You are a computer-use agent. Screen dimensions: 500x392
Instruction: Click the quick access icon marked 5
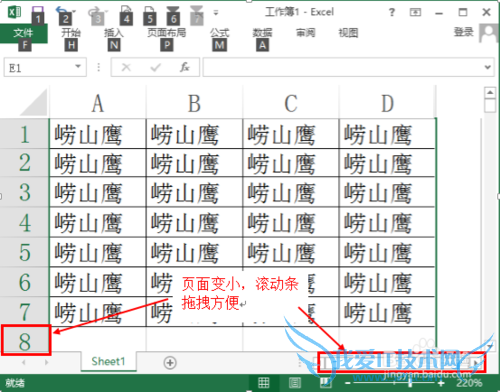tap(150, 11)
